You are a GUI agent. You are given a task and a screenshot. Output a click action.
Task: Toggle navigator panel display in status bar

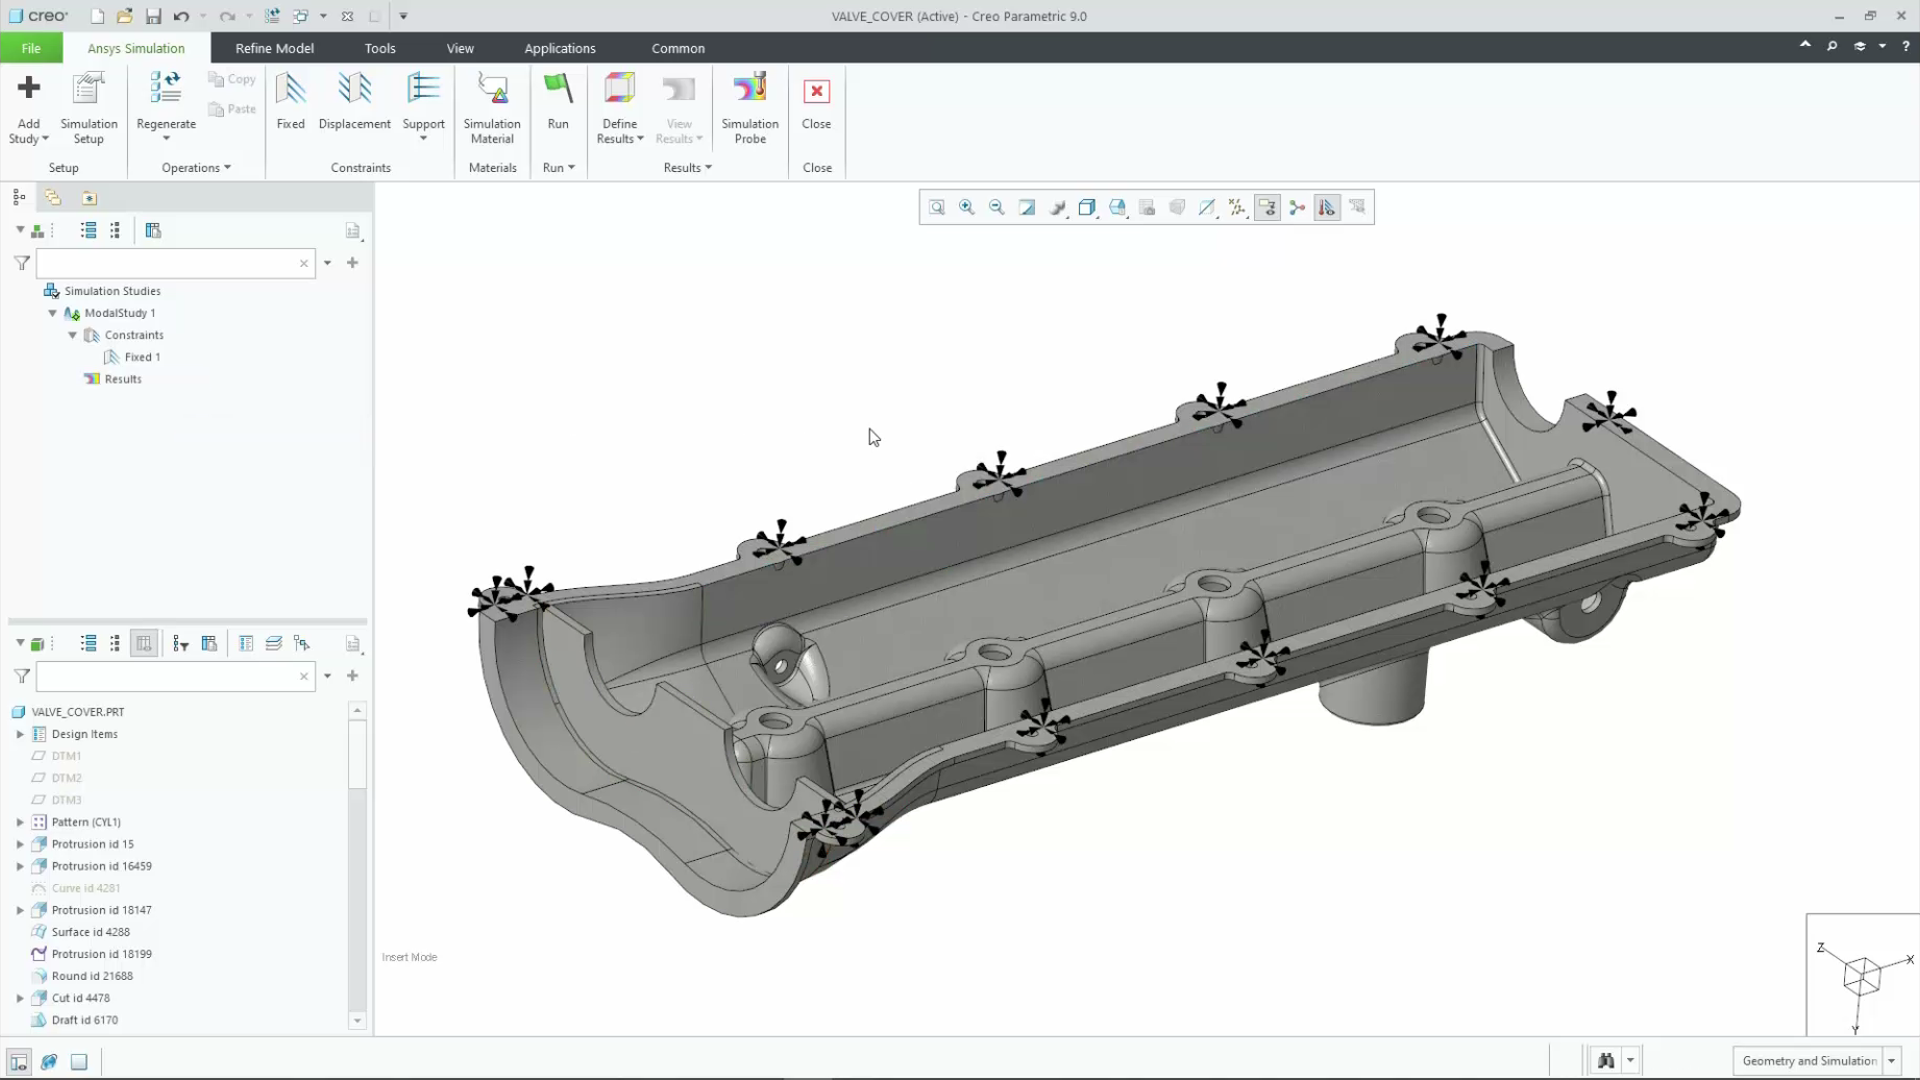(x=18, y=1062)
